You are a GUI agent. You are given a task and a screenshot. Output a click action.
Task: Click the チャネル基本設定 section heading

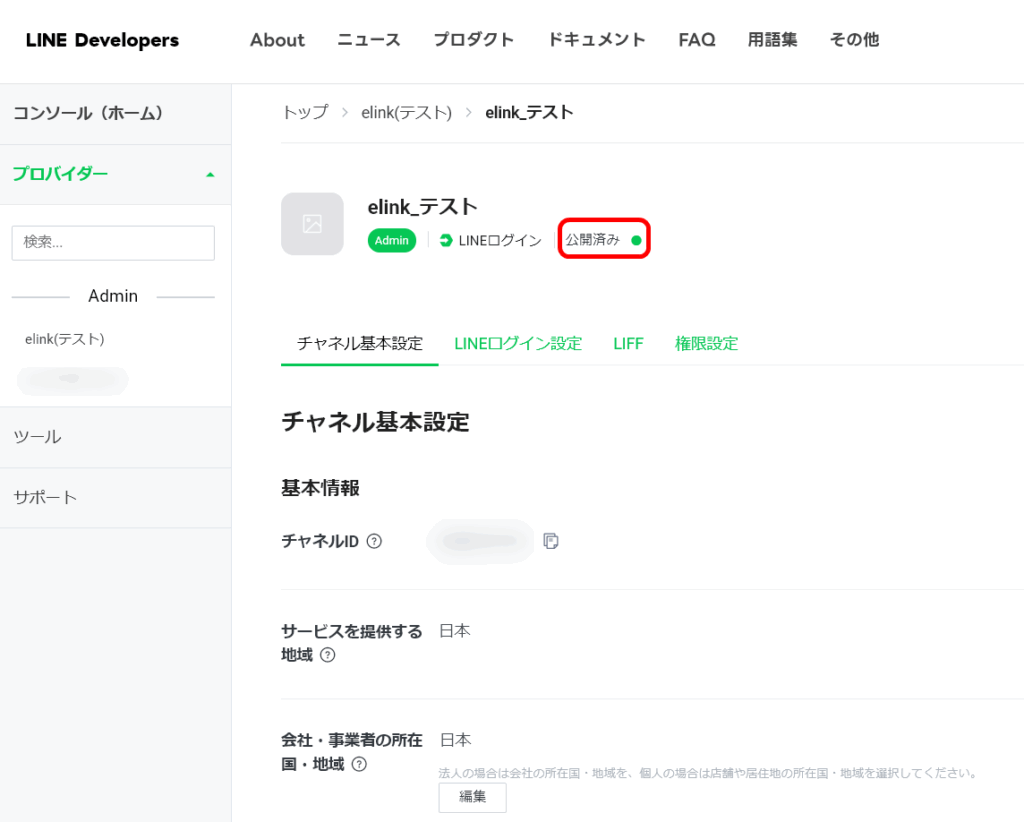pyautogui.click(x=376, y=422)
